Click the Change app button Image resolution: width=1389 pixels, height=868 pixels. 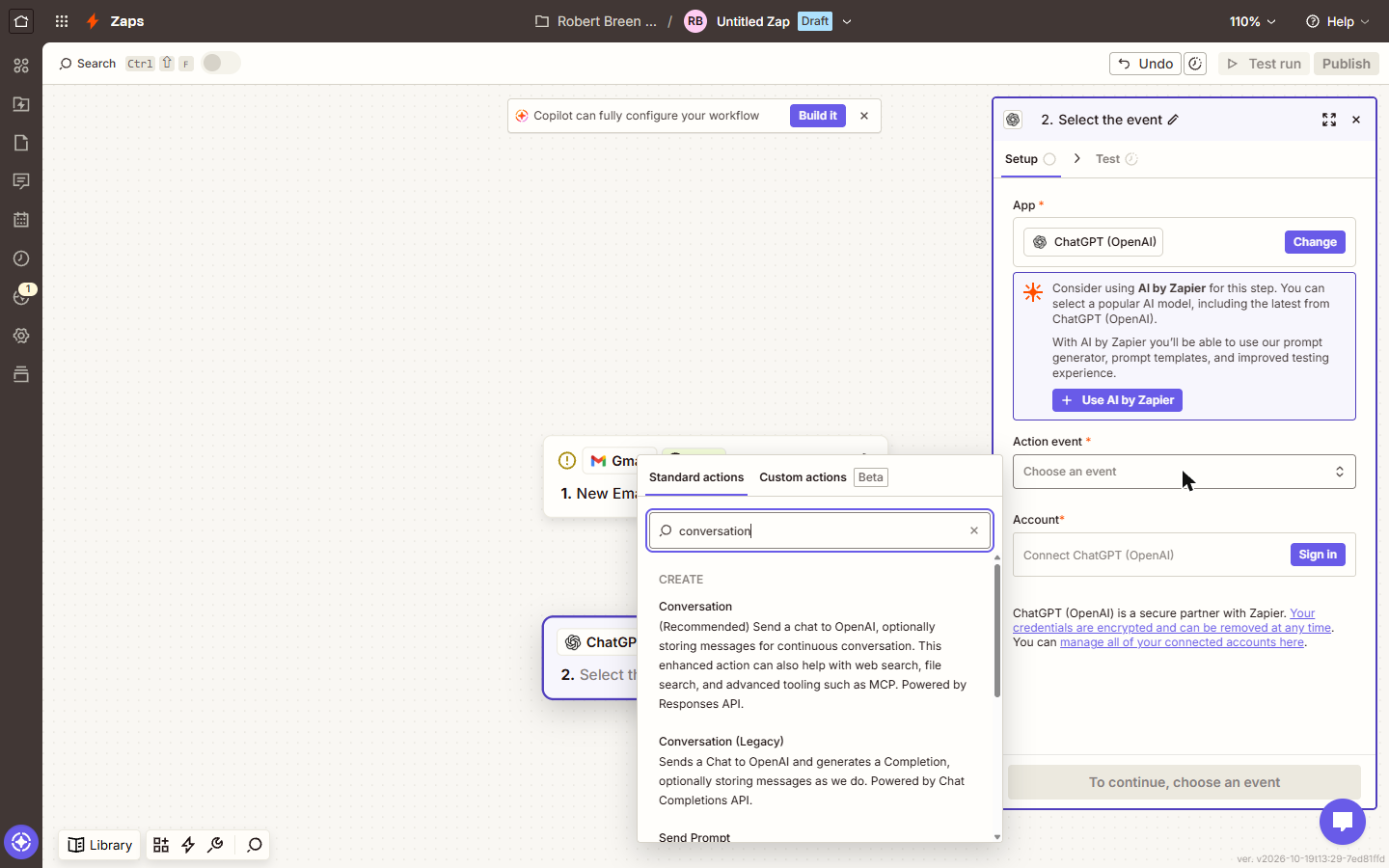[x=1315, y=242]
